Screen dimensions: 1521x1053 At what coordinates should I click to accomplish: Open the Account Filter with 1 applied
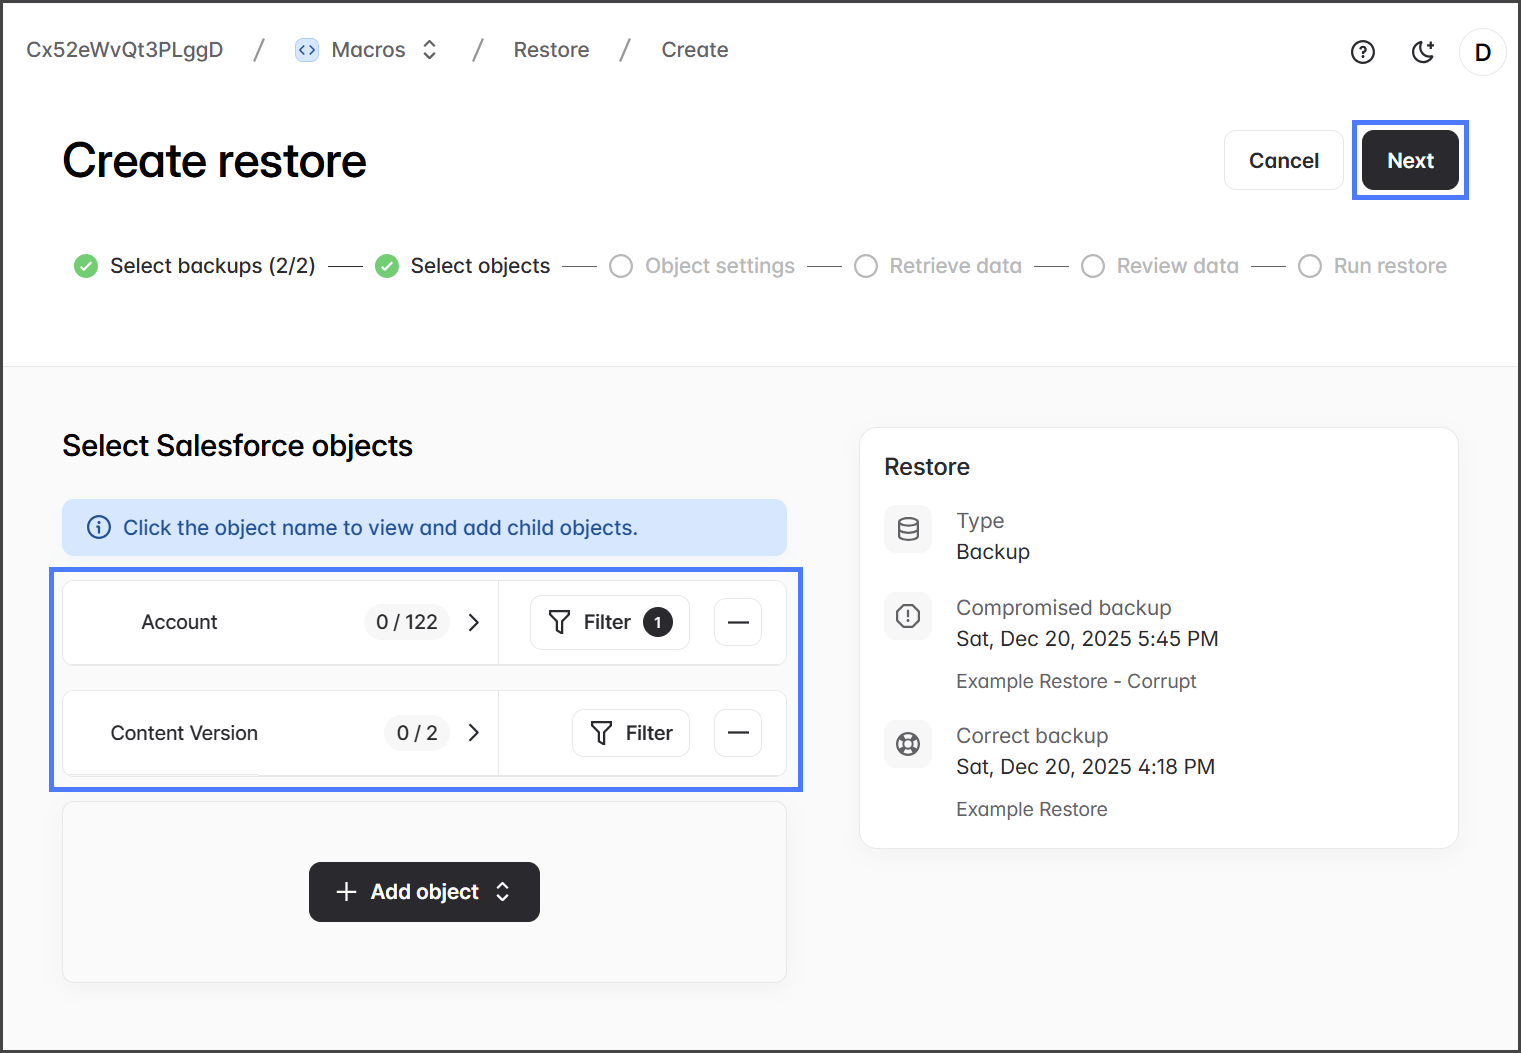coord(609,622)
